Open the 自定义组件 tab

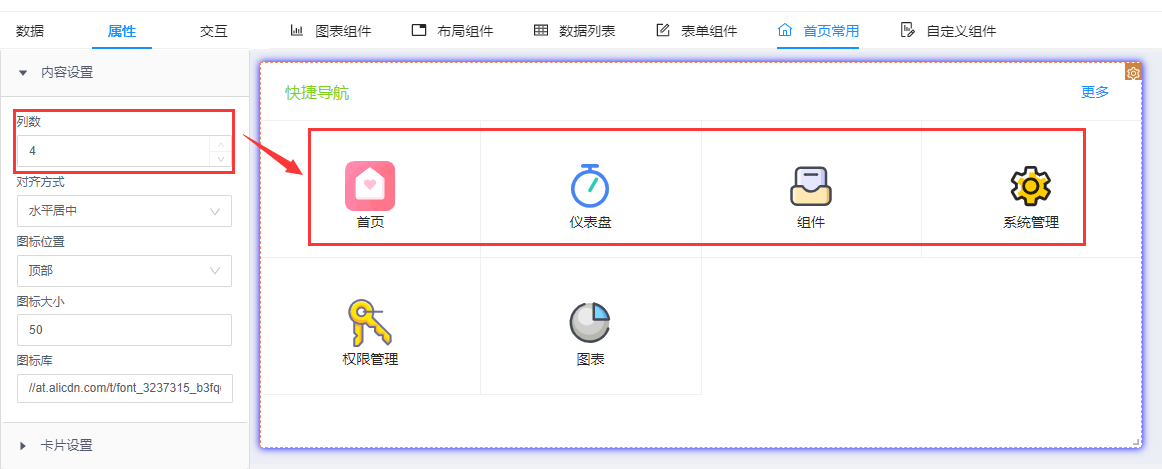(961, 31)
